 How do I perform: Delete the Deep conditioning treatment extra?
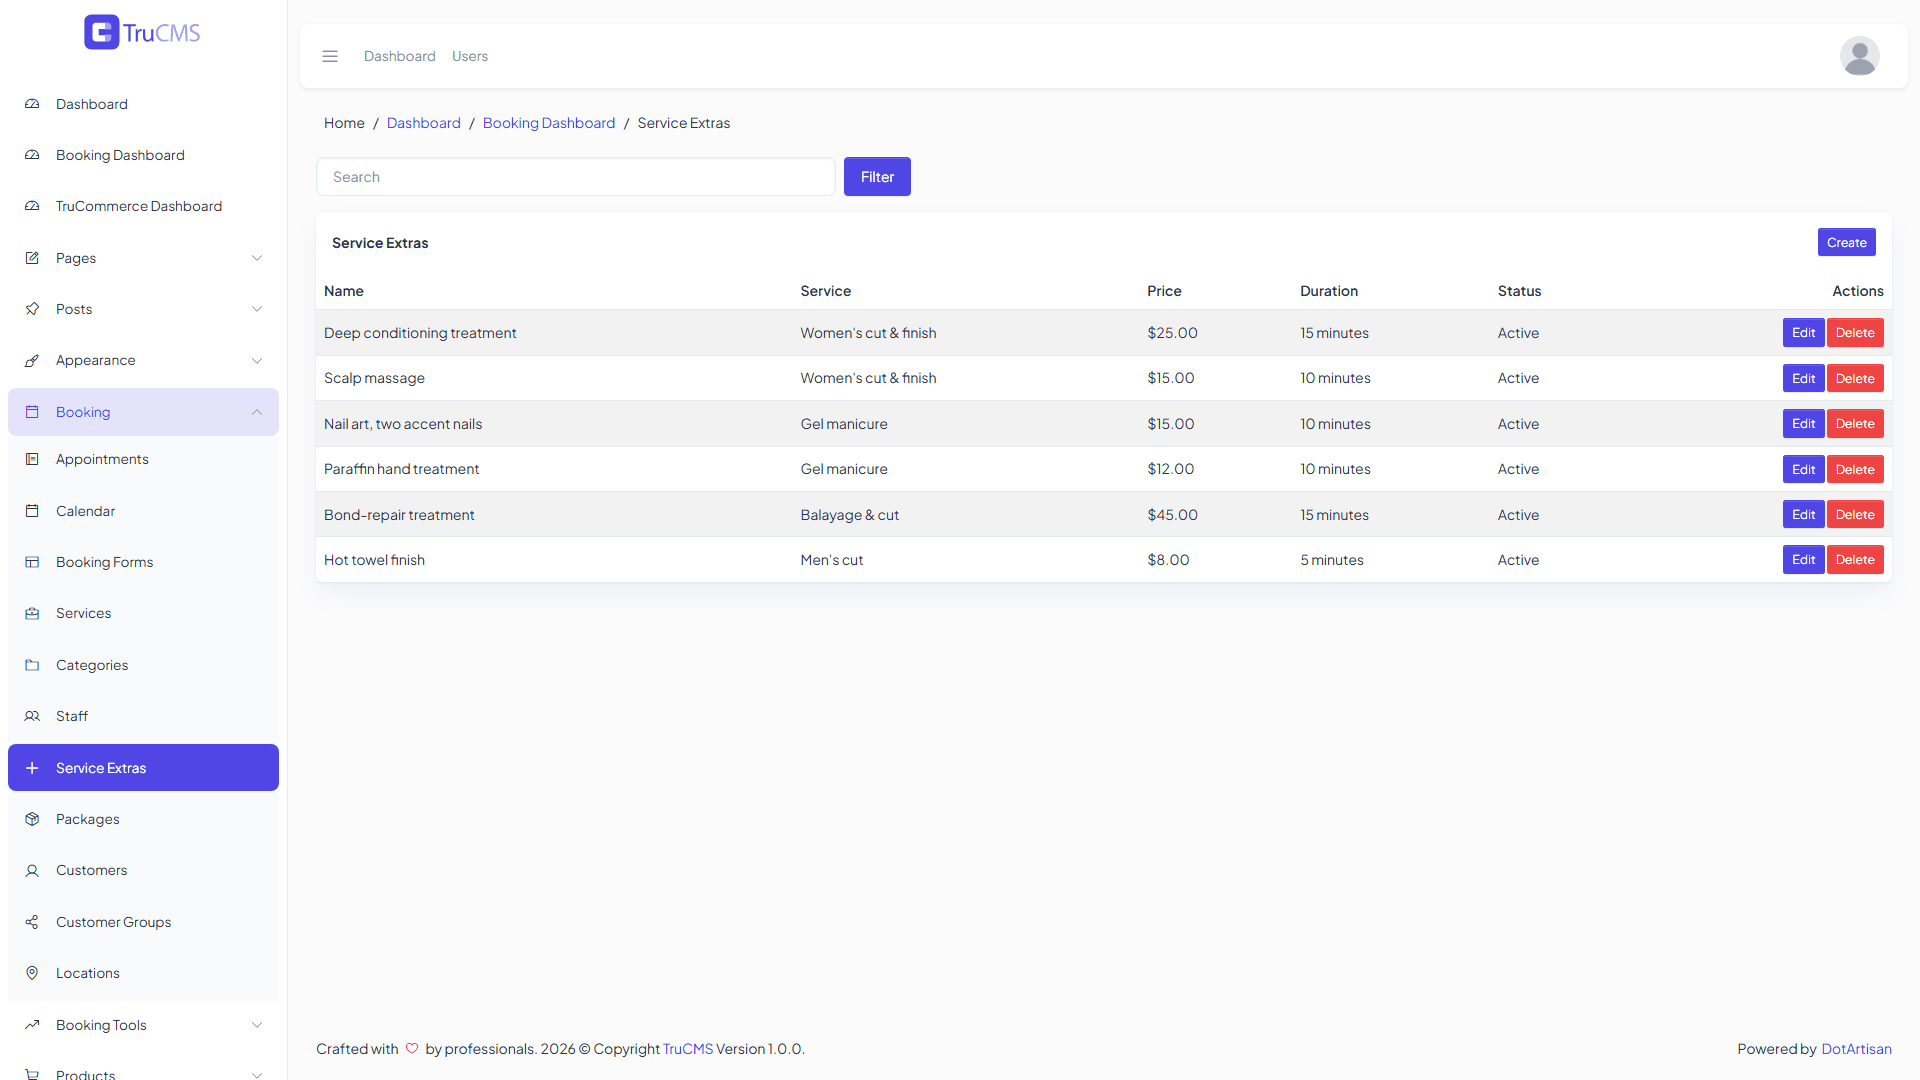(1855, 333)
